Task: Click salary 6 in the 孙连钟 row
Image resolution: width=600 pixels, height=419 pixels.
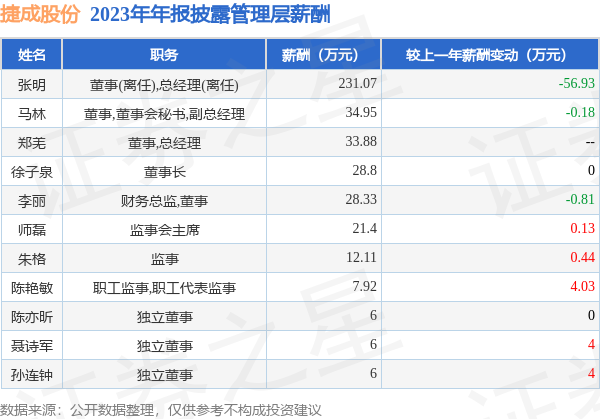Action: (x=373, y=374)
